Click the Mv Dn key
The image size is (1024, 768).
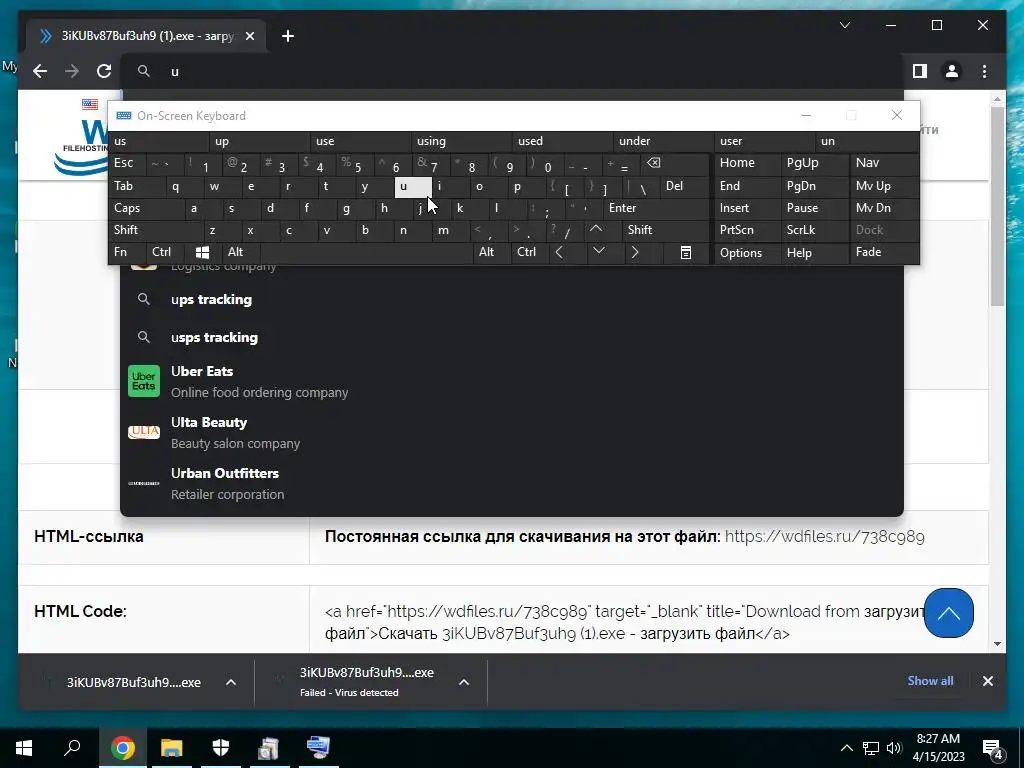click(x=884, y=208)
